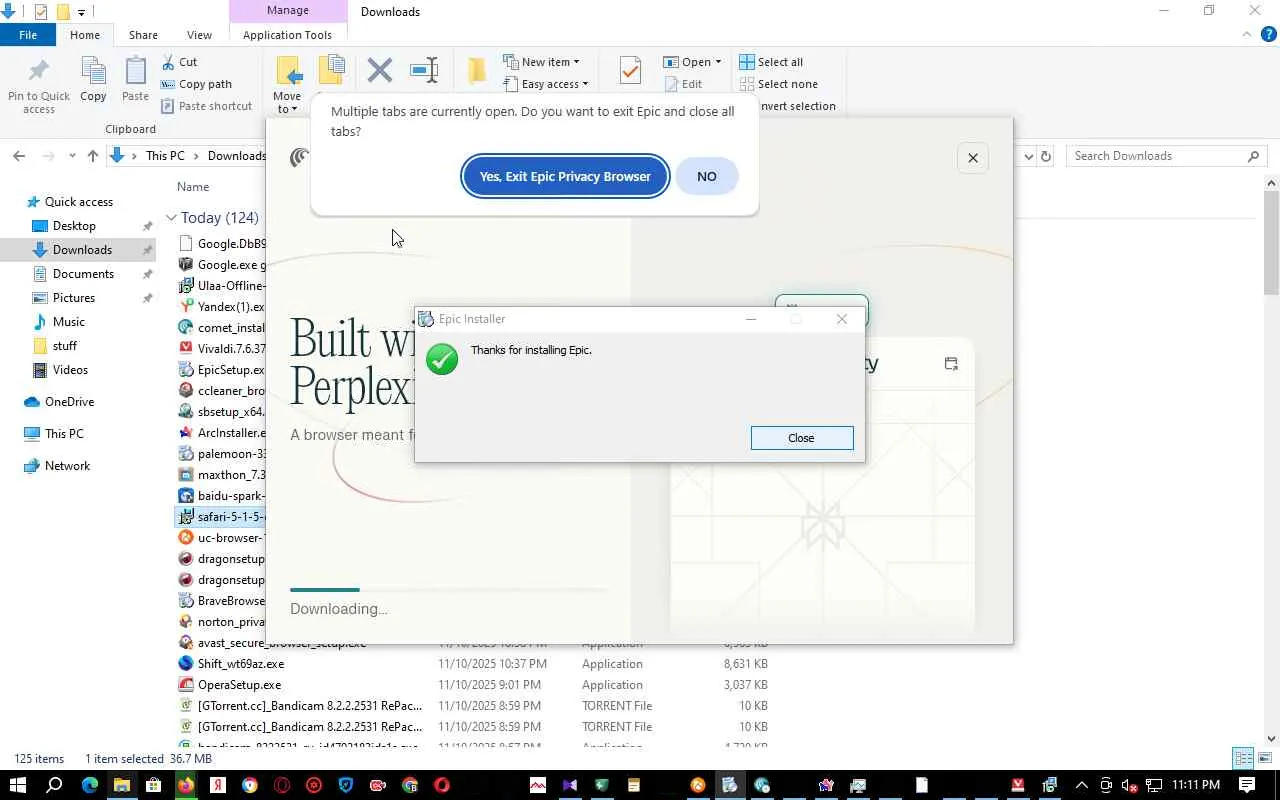Switch to details view using the status bar toggle
The image size is (1280, 800).
click(x=1243, y=759)
